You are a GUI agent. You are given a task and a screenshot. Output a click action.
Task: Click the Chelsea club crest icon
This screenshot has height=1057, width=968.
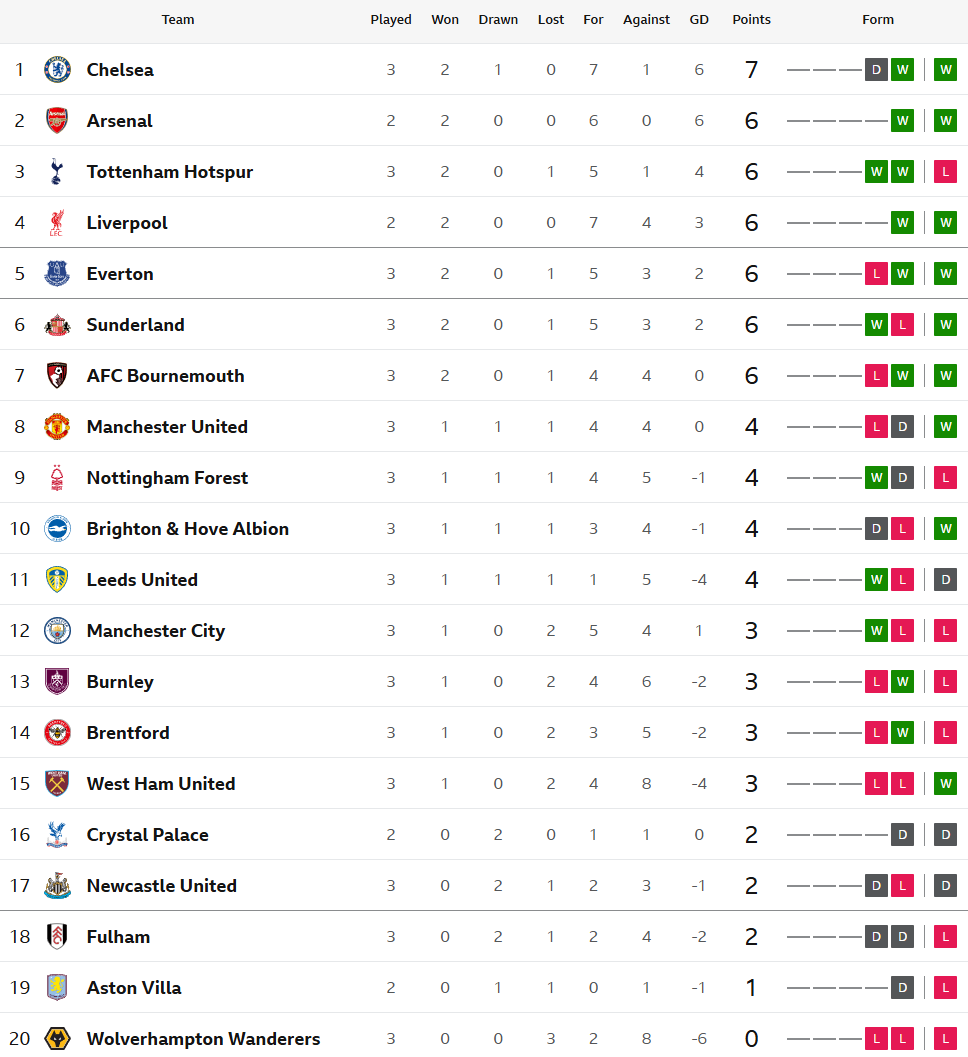(x=57, y=69)
